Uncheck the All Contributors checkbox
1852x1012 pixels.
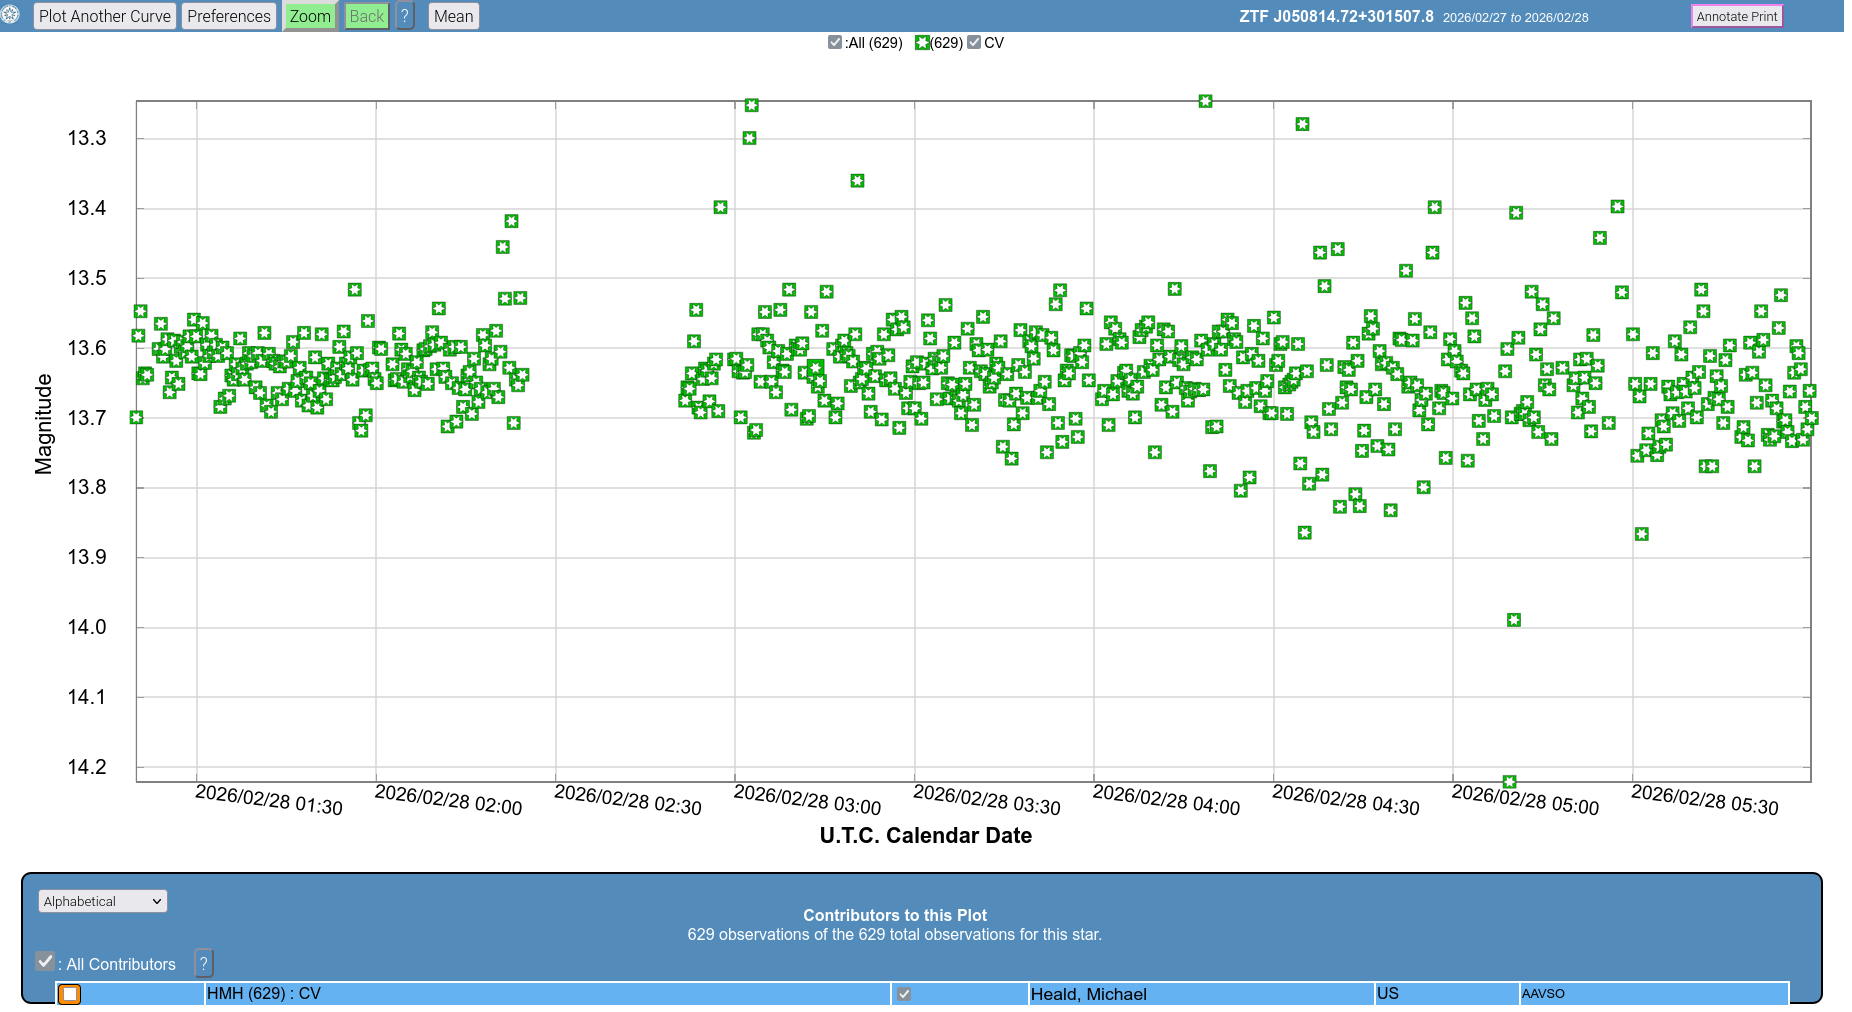(45, 962)
